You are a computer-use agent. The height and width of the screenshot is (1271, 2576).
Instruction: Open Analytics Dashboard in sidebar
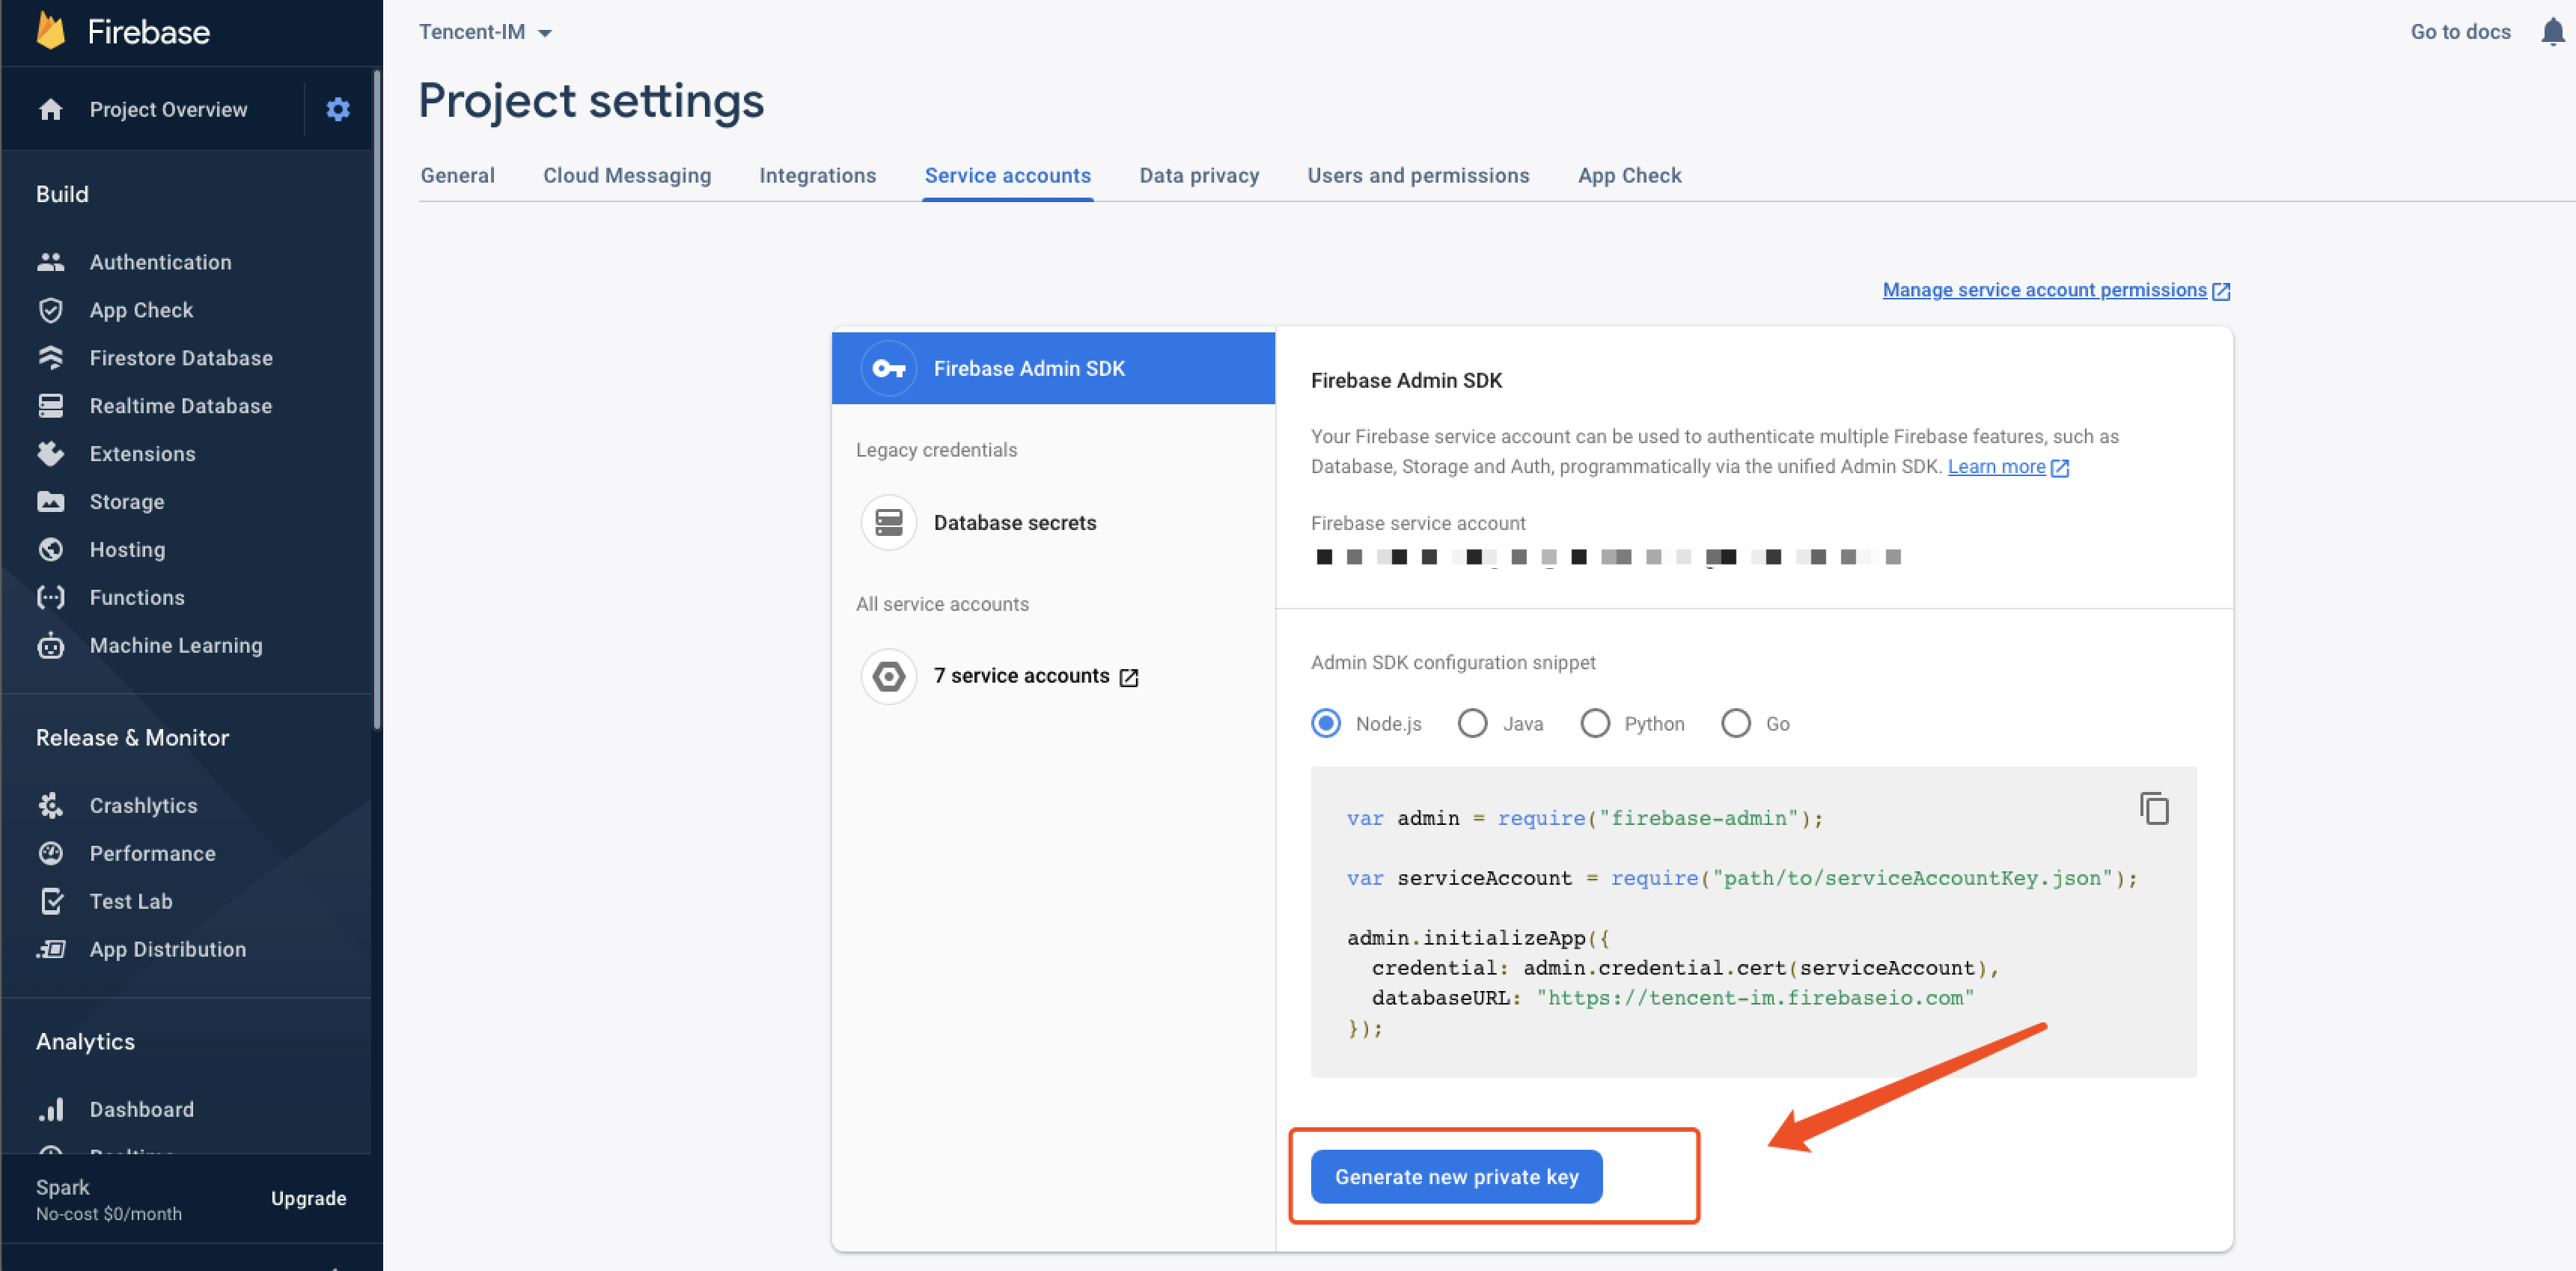pyautogui.click(x=141, y=1110)
